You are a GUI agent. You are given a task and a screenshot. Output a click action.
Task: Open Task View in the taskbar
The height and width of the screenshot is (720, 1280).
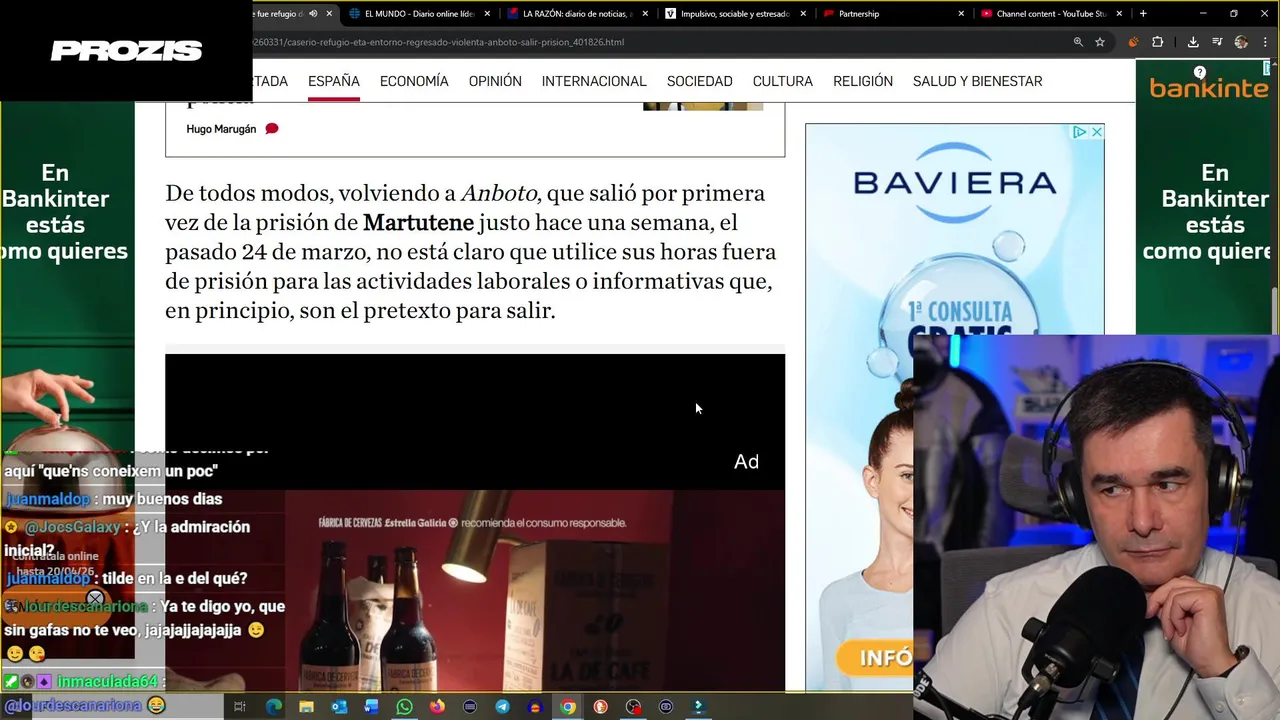pyautogui.click(x=240, y=707)
